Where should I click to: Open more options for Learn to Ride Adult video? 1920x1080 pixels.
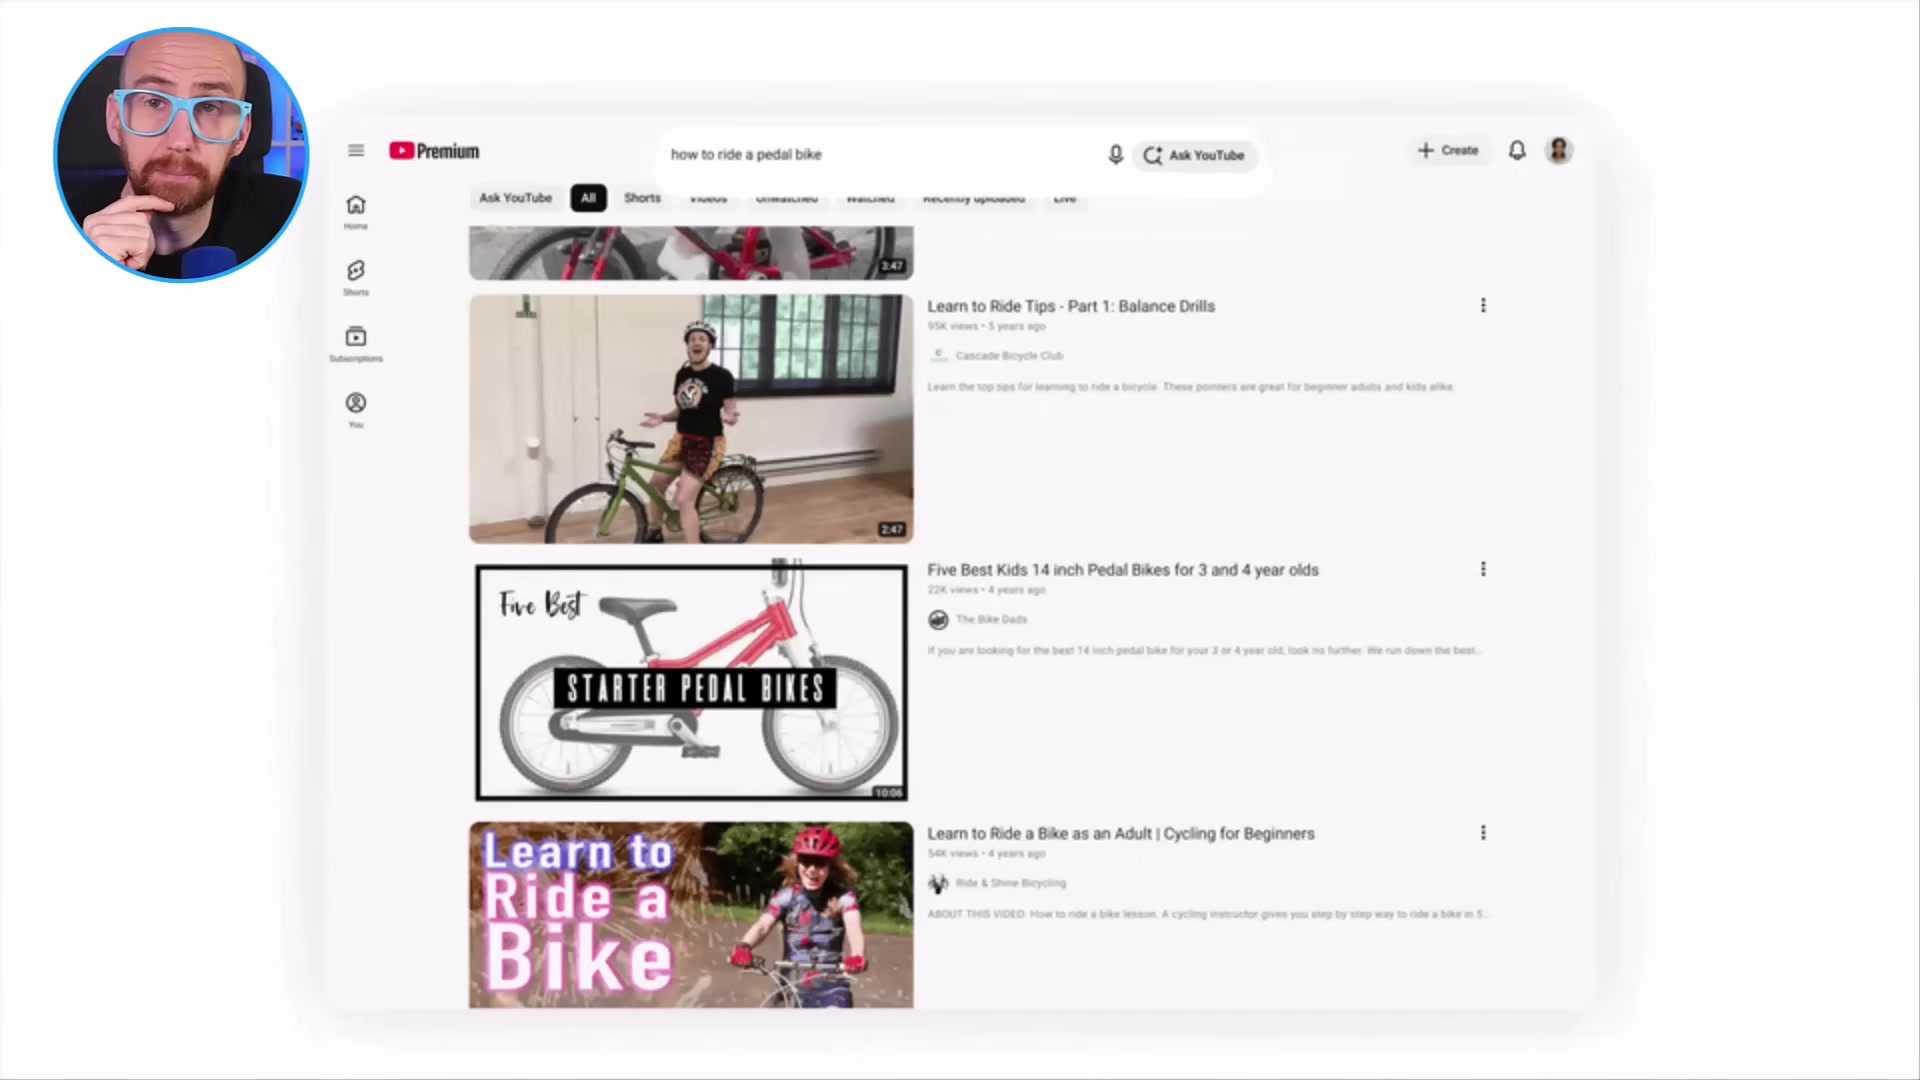coord(1483,833)
